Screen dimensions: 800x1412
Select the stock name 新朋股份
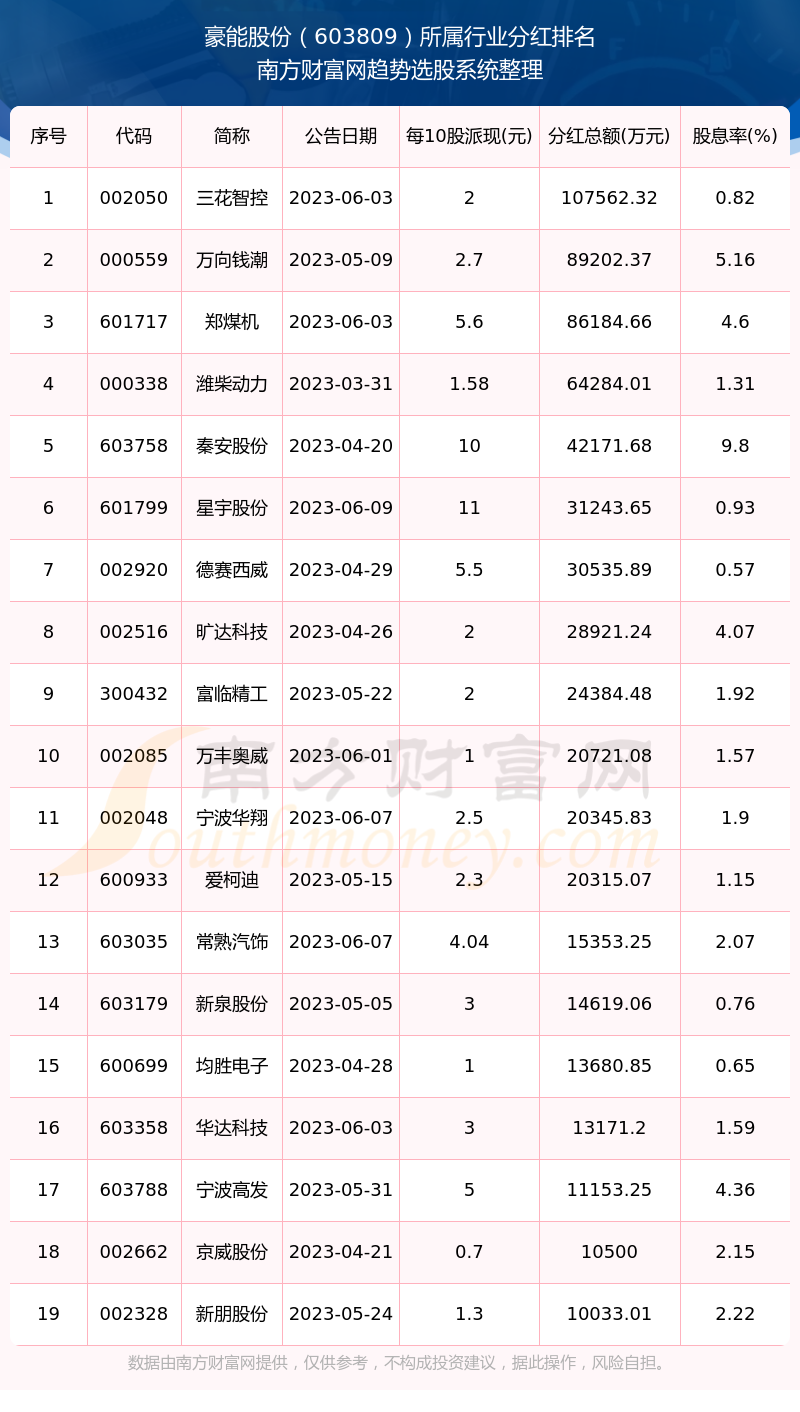(232, 1314)
